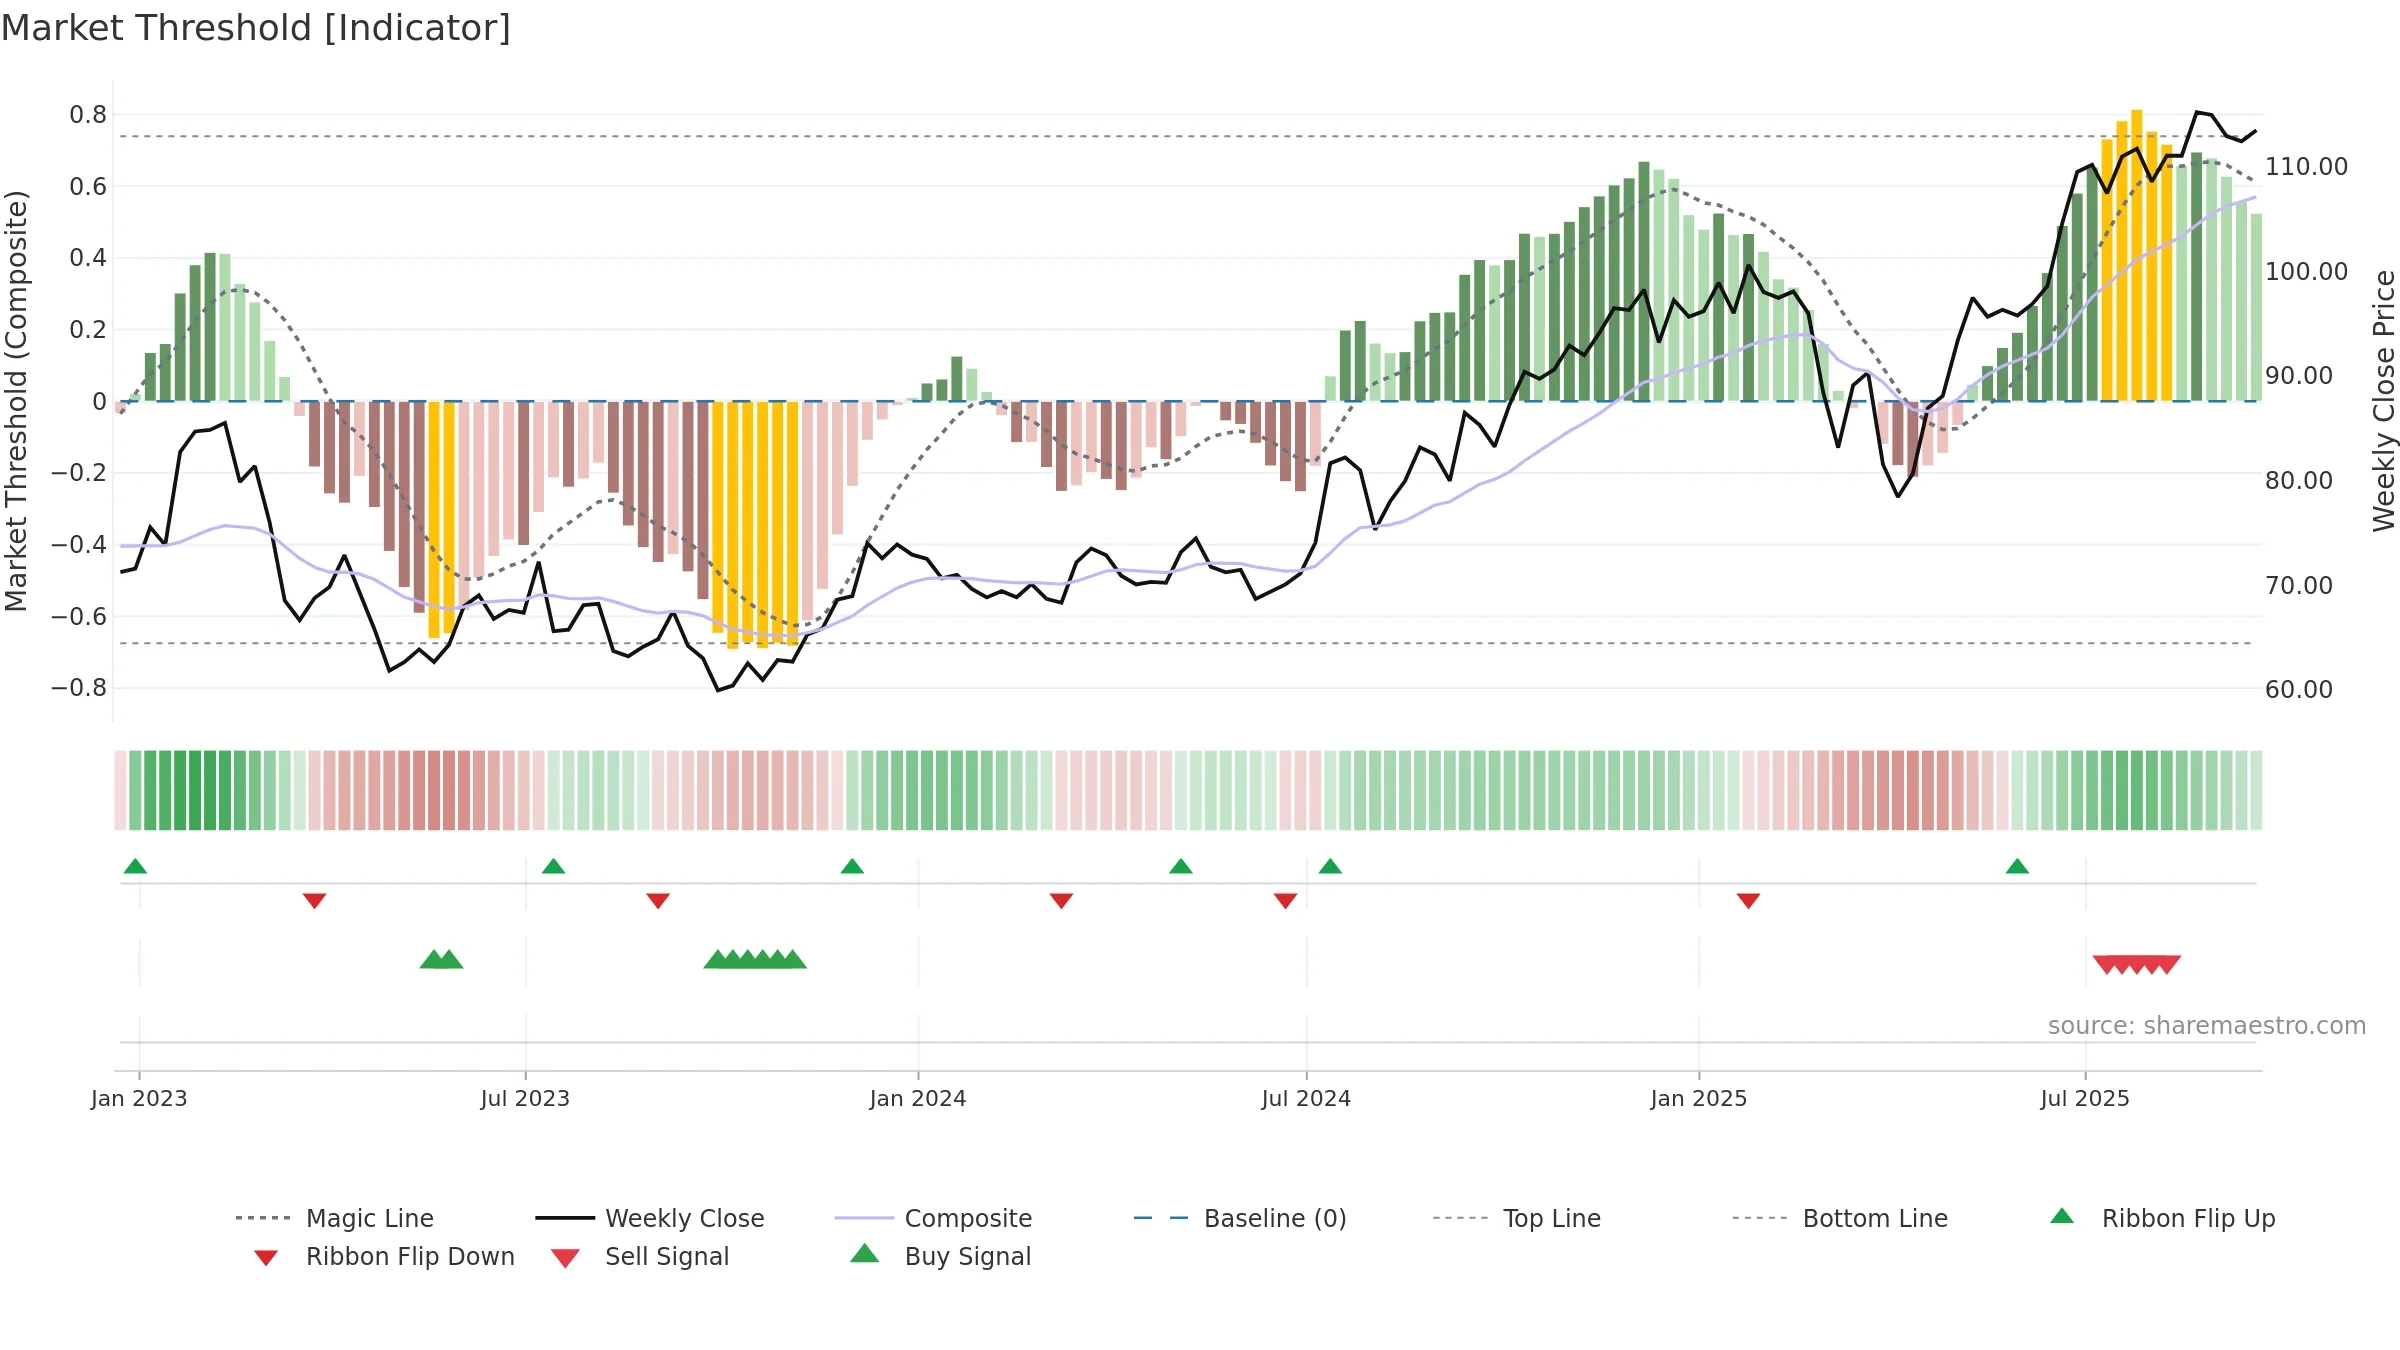The width and height of the screenshot is (2400, 1350).
Task: Toggle the Magic Line legend entry
Action: [x=334, y=1218]
